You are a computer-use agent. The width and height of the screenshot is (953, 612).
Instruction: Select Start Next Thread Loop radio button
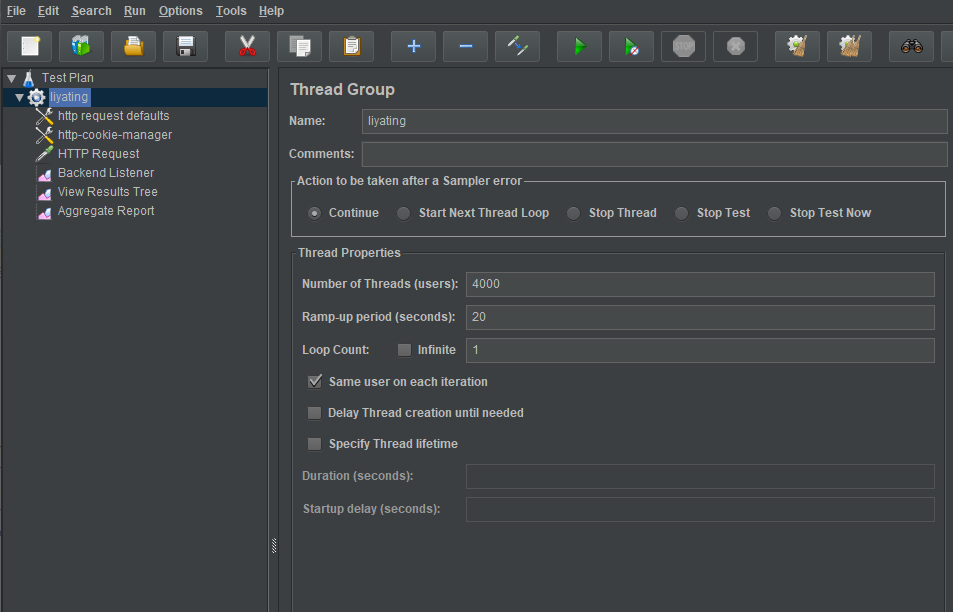tap(404, 213)
